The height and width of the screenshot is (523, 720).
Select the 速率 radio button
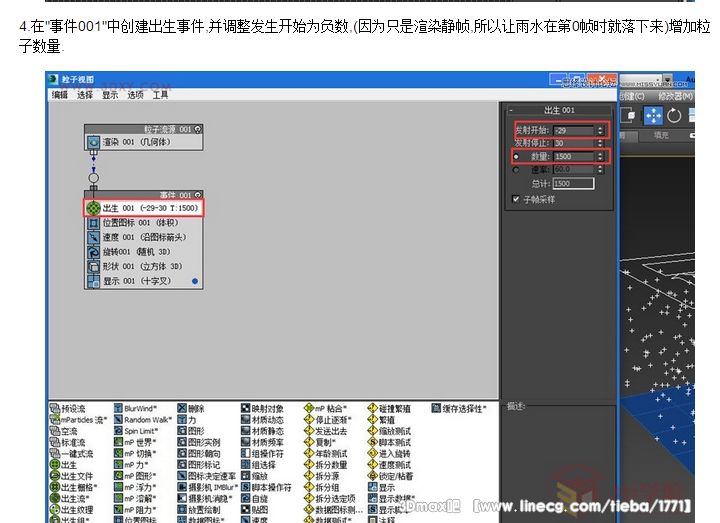click(516, 170)
